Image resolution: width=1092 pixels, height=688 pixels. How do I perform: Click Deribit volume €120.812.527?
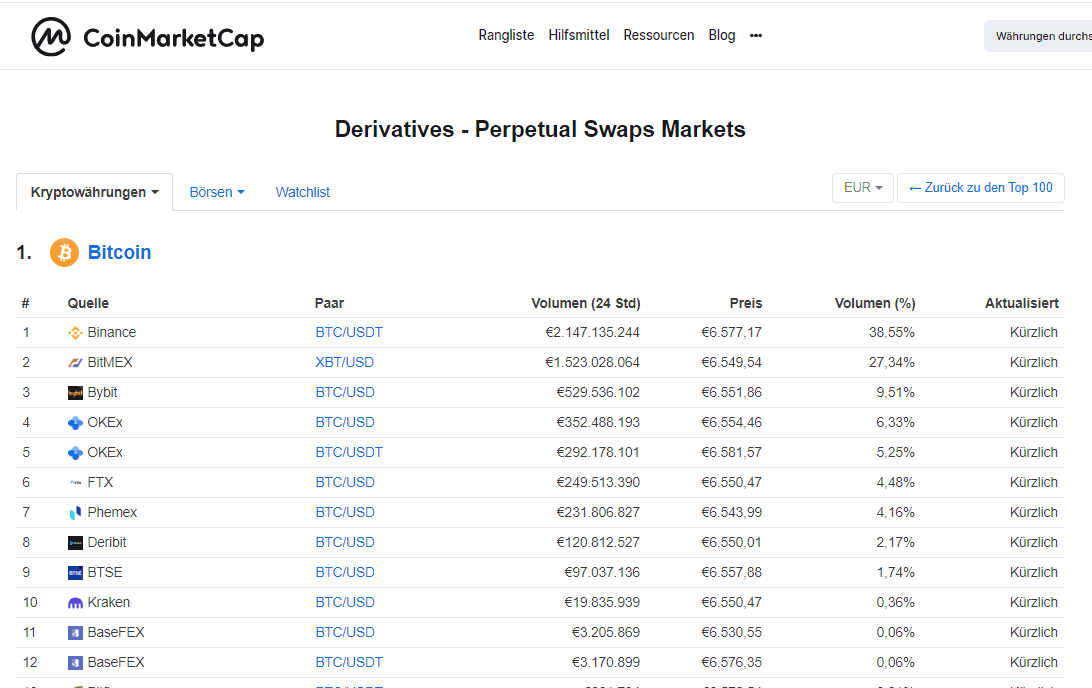point(598,542)
